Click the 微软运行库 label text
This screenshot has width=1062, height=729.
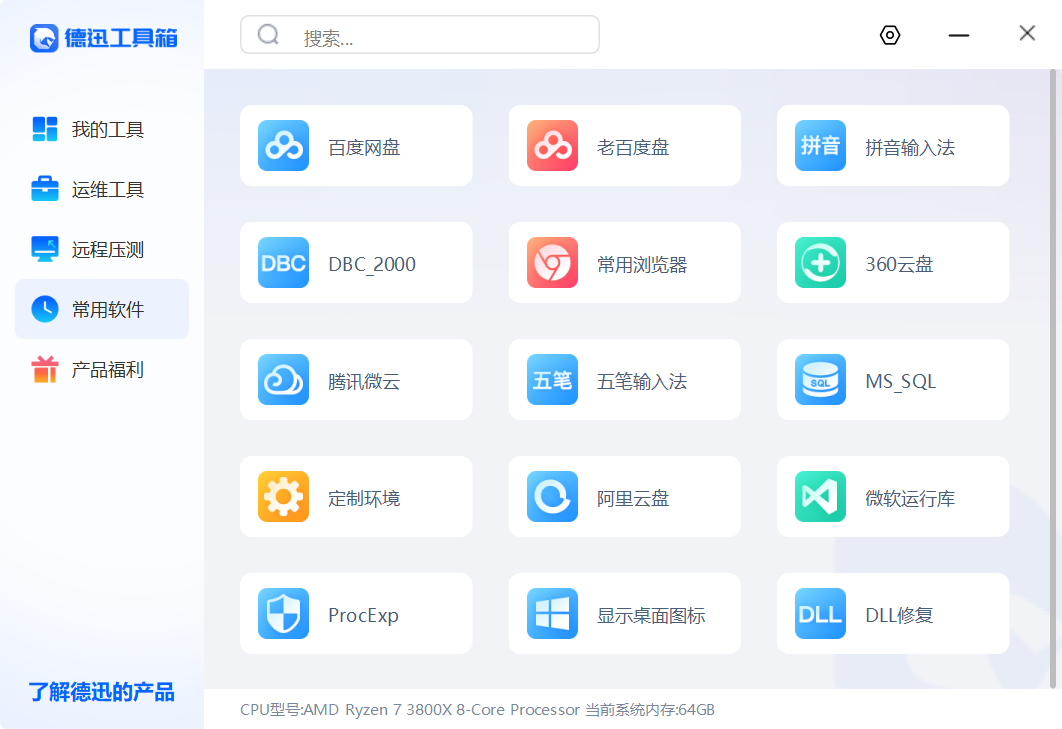click(910, 498)
